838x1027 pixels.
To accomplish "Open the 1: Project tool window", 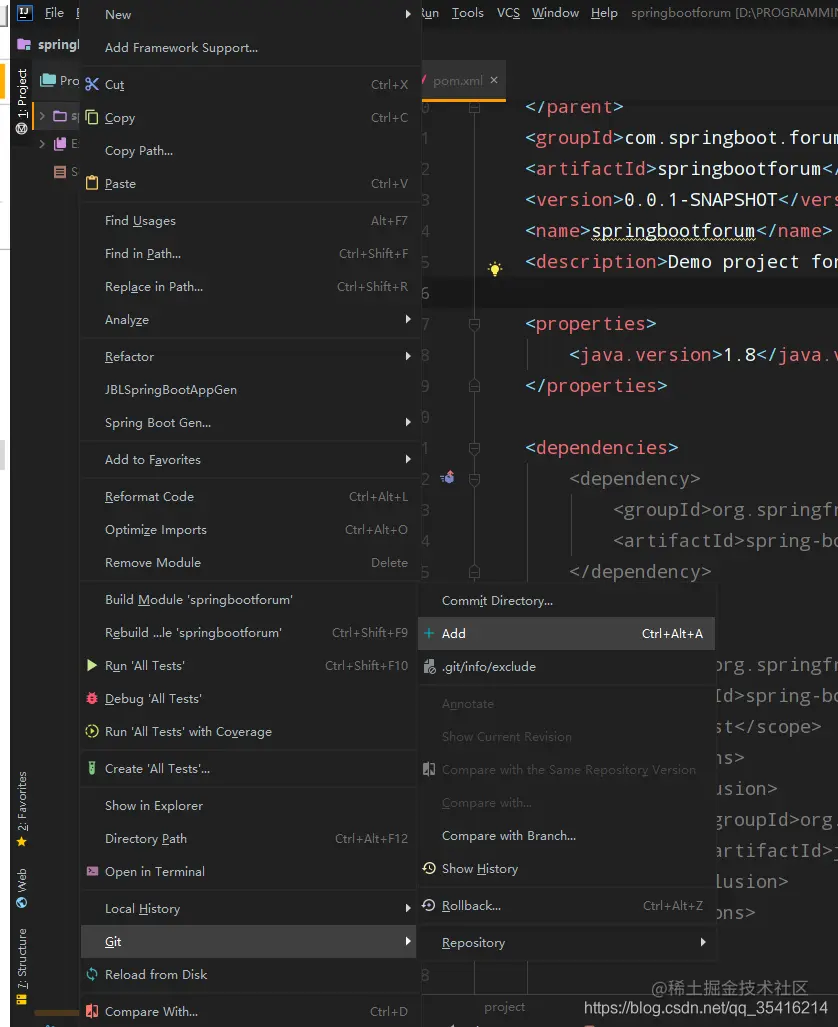I will [x=22, y=100].
